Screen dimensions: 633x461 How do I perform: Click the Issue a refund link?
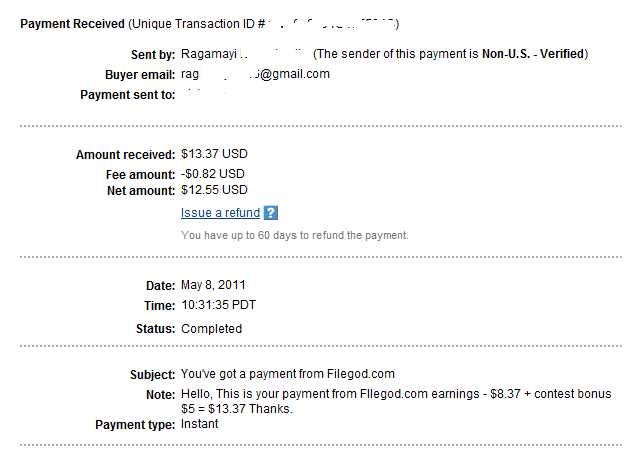pyautogui.click(x=220, y=213)
